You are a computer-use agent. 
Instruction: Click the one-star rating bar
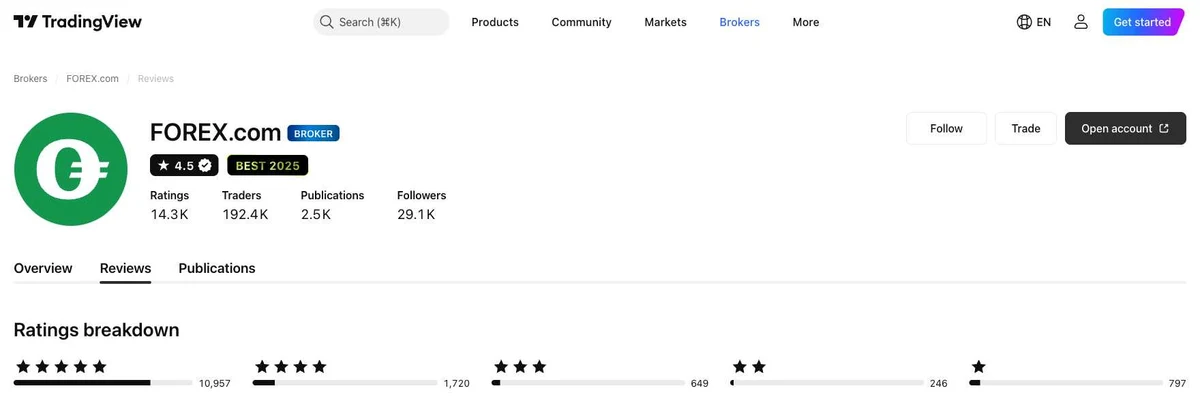coord(1066,383)
